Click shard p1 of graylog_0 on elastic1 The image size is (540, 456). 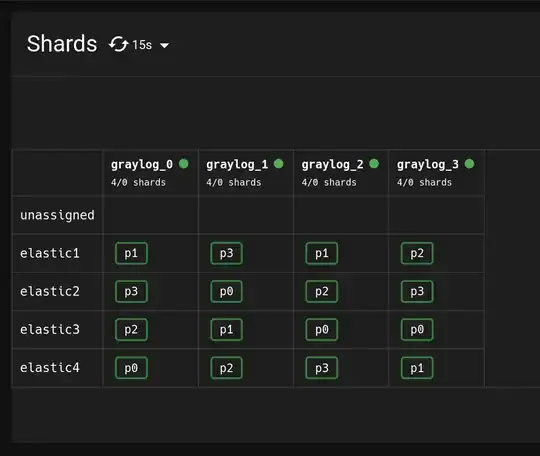tap(131, 253)
